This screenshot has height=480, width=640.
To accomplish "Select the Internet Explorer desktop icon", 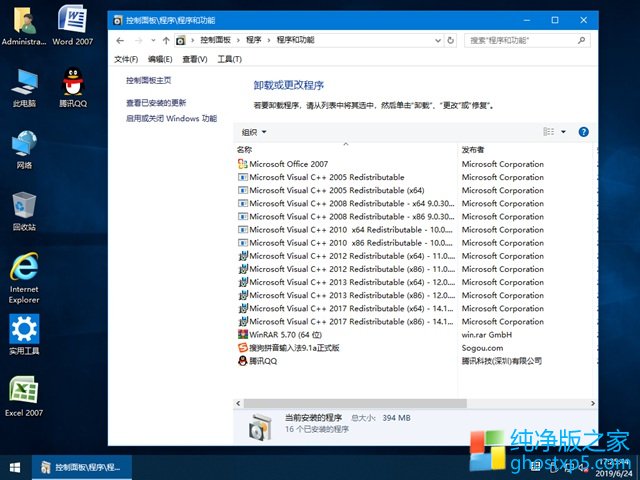I will click(24, 278).
